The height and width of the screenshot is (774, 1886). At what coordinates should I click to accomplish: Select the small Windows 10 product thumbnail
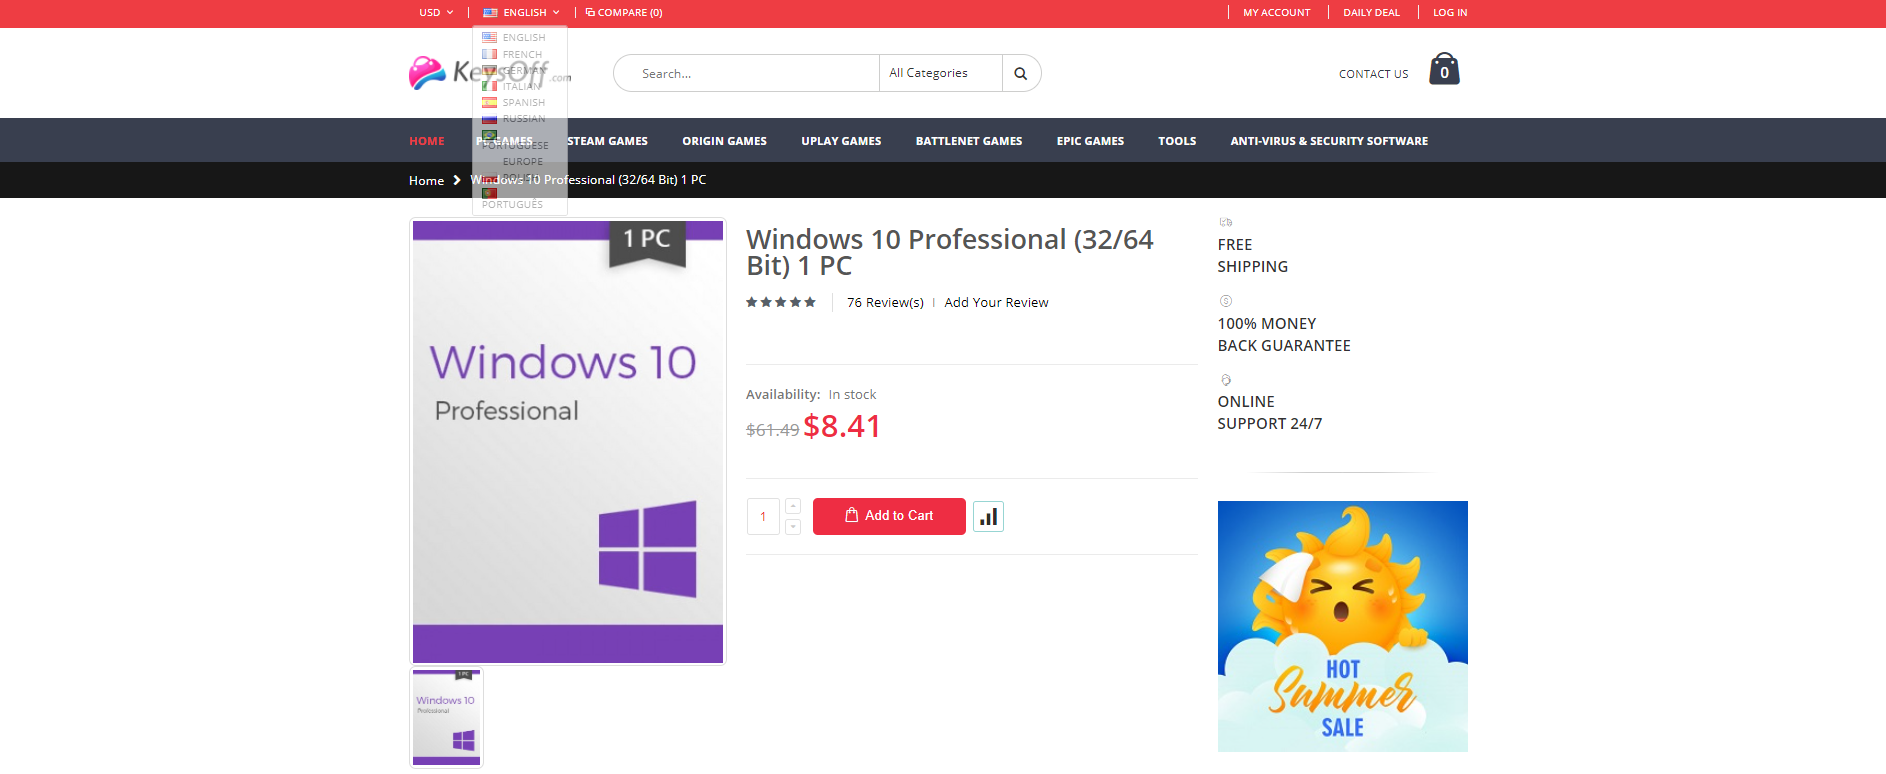click(x=447, y=718)
